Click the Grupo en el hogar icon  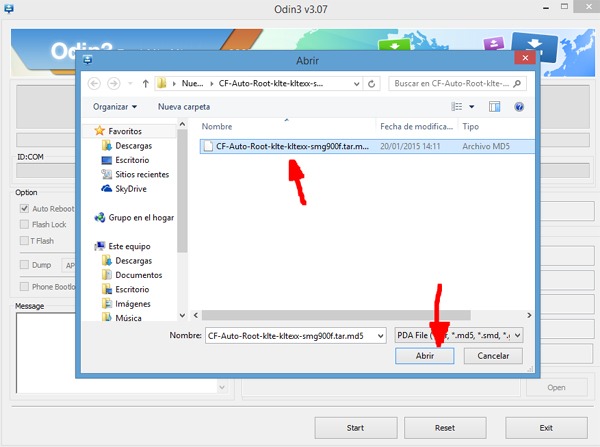pos(99,217)
